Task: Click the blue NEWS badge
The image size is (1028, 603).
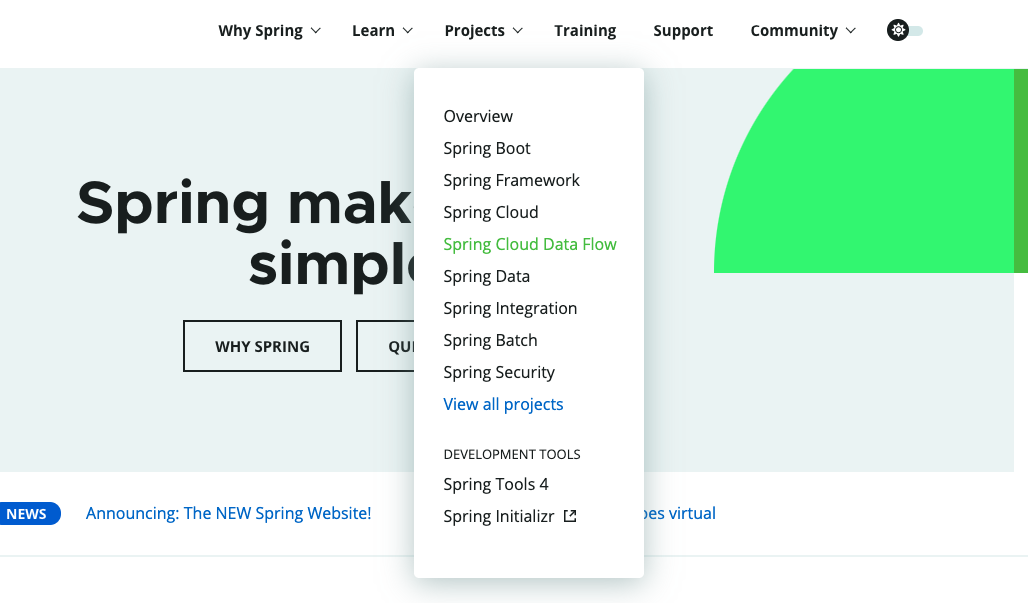Action: pos(28,514)
